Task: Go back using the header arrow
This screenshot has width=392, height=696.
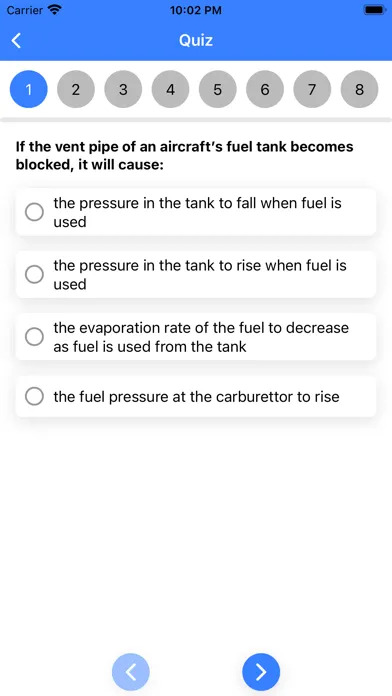Action: tap(16, 40)
